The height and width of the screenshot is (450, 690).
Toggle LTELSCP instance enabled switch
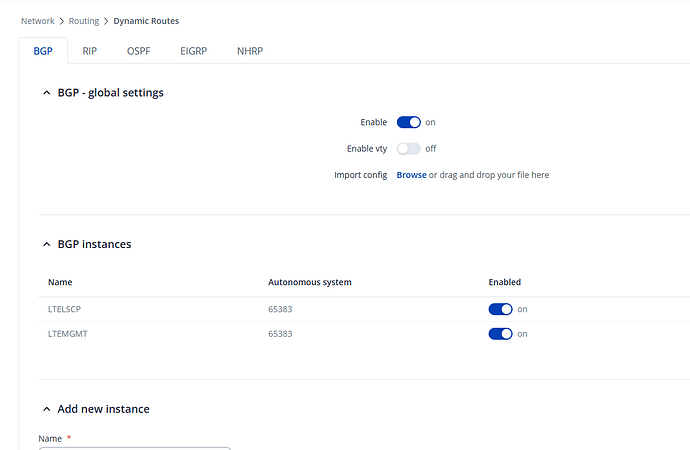[x=500, y=309]
